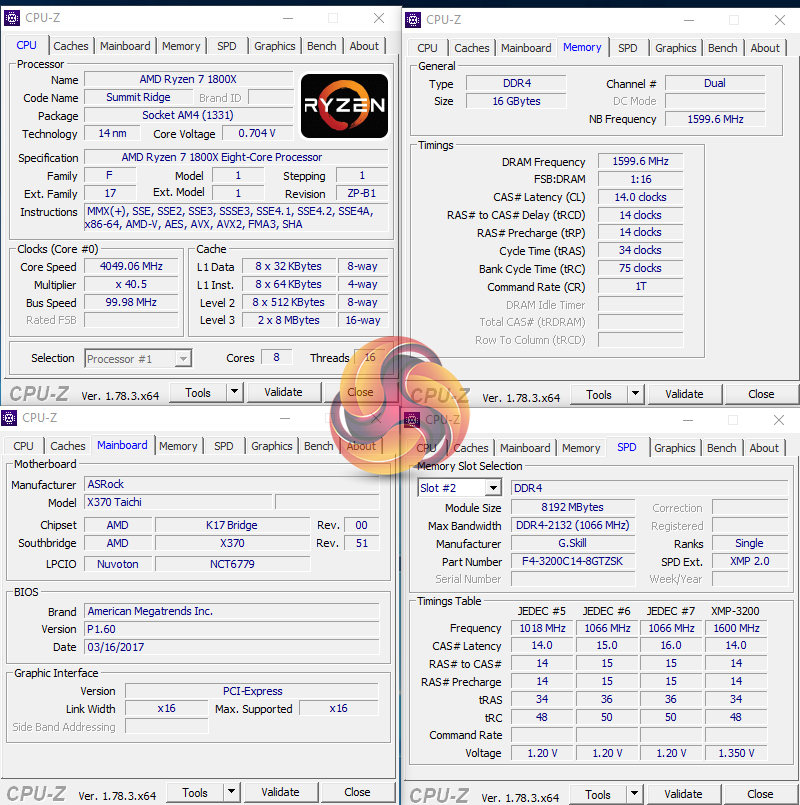Click the Part Number field F4-3200C14-8GTZSK
The image size is (800, 805).
click(x=572, y=561)
